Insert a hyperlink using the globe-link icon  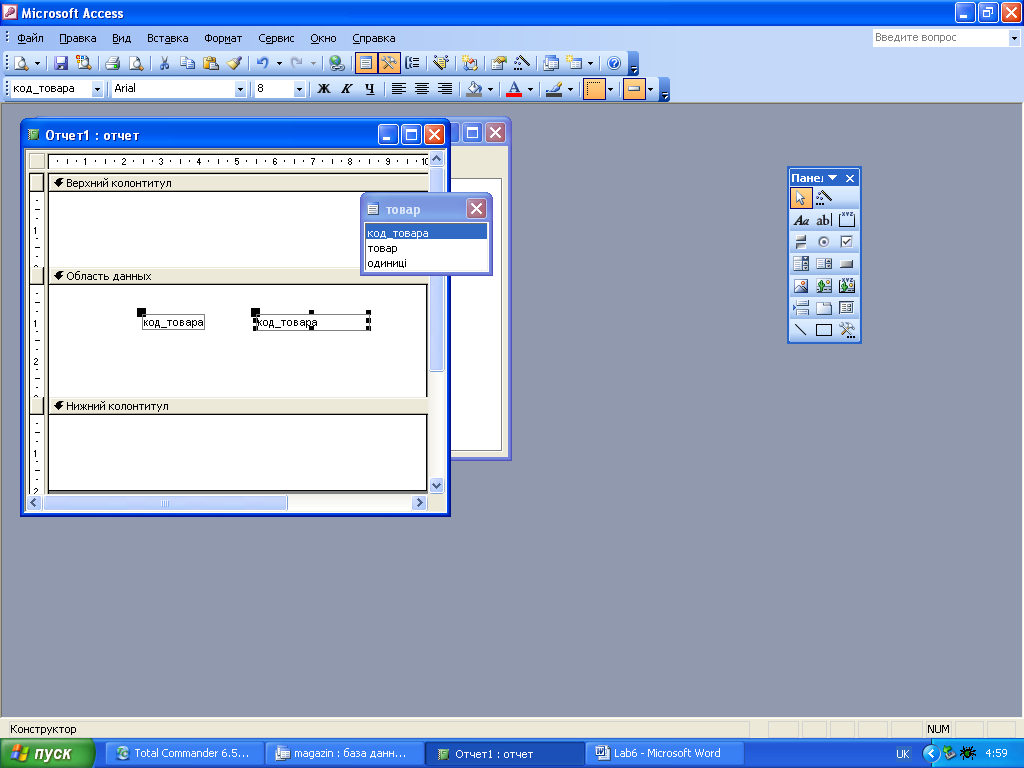336,63
